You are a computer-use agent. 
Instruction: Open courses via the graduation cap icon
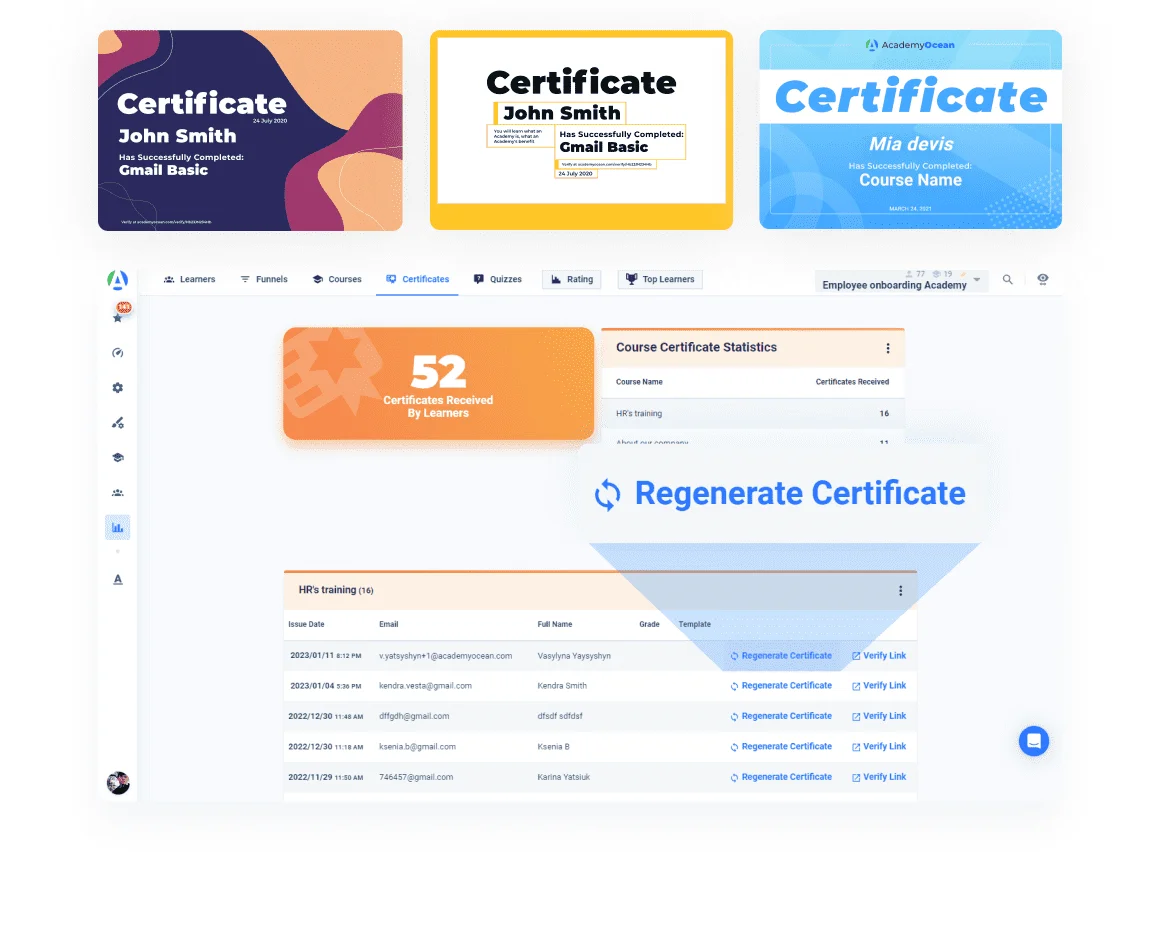click(x=117, y=457)
